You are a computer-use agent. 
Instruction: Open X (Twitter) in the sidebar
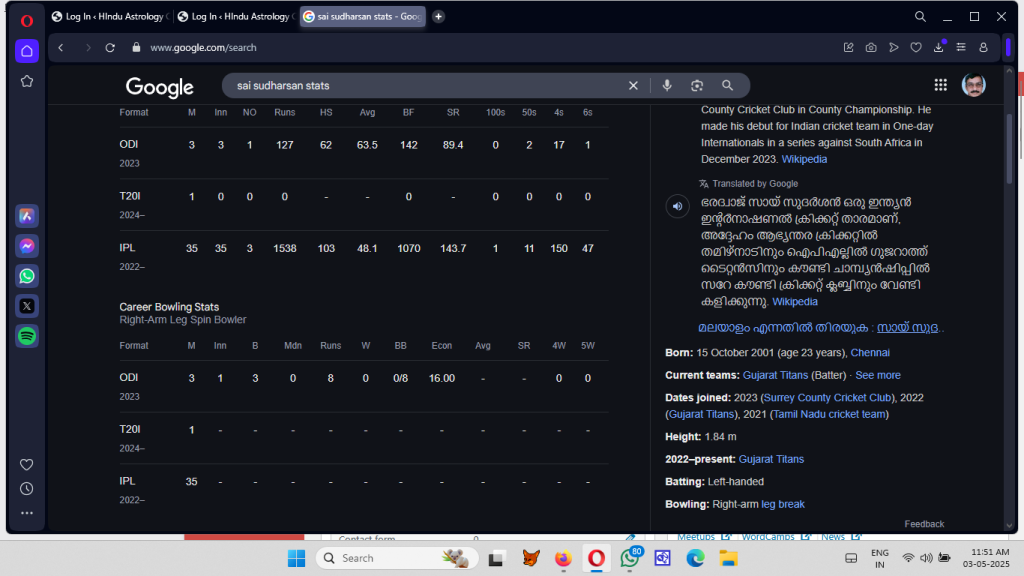pyautogui.click(x=27, y=306)
